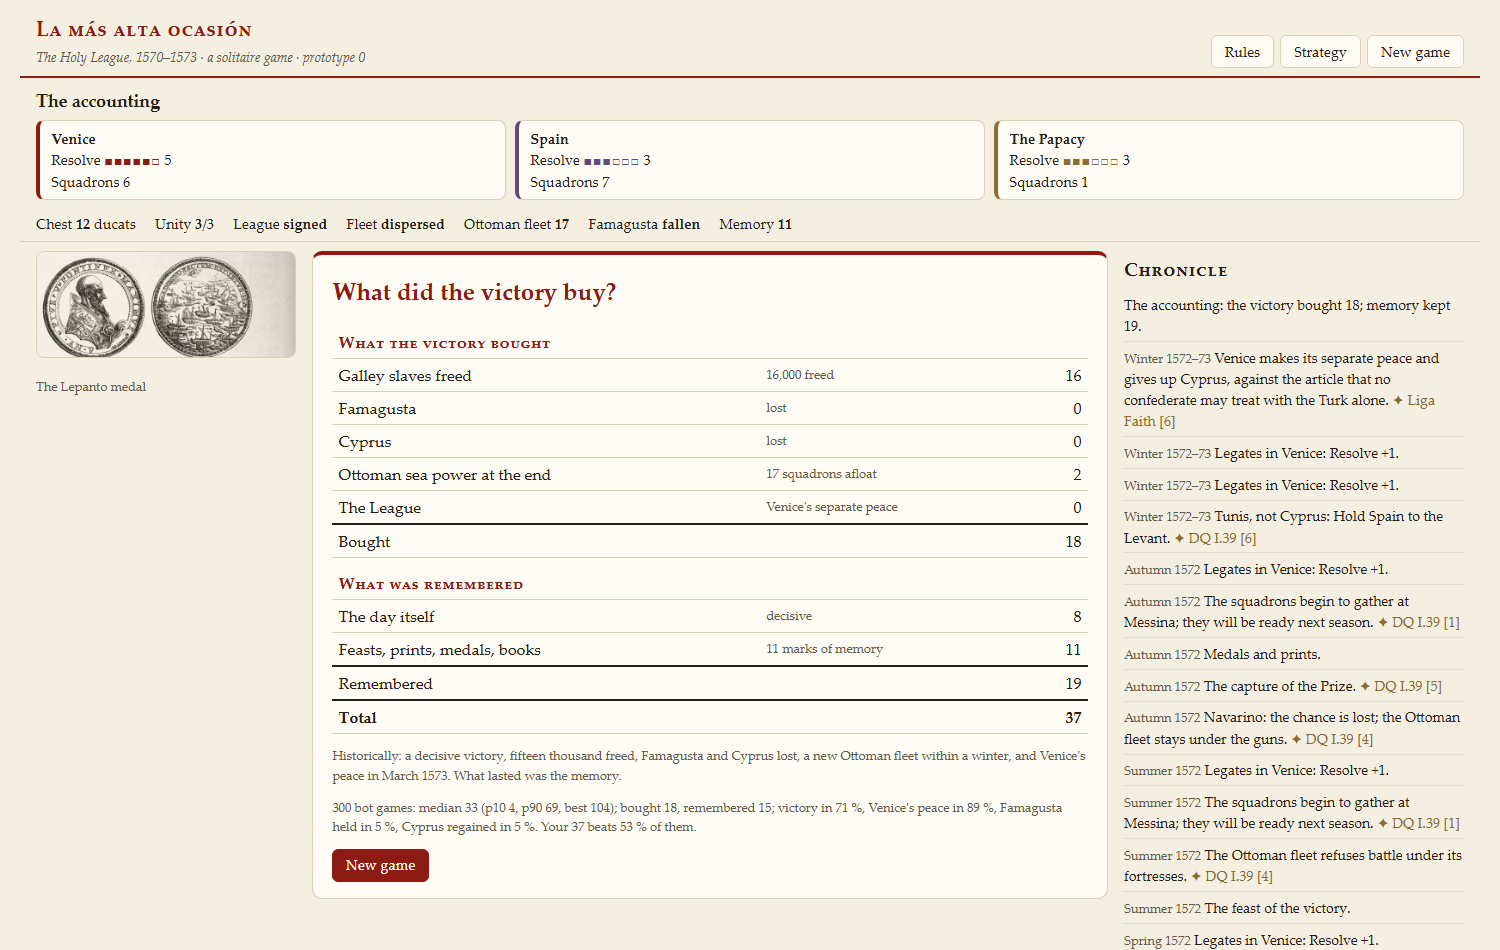Select the Famagusta row label in table
The image size is (1500, 950).
(377, 408)
